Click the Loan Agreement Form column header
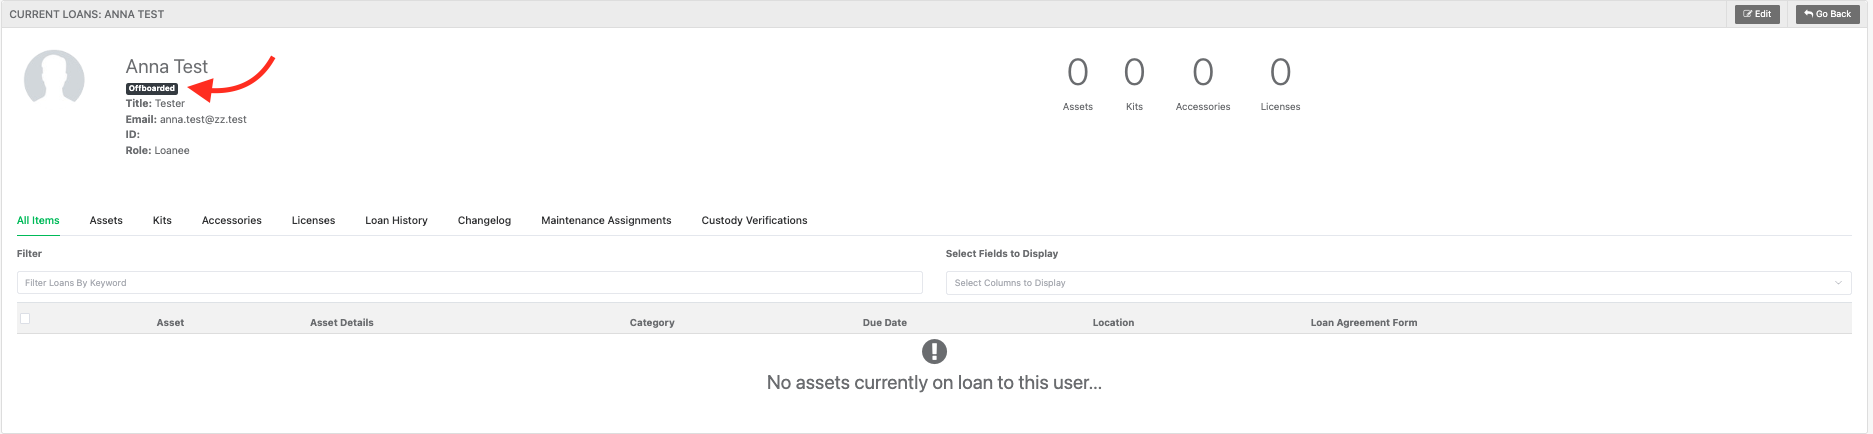The width and height of the screenshot is (1873, 434). (1364, 323)
